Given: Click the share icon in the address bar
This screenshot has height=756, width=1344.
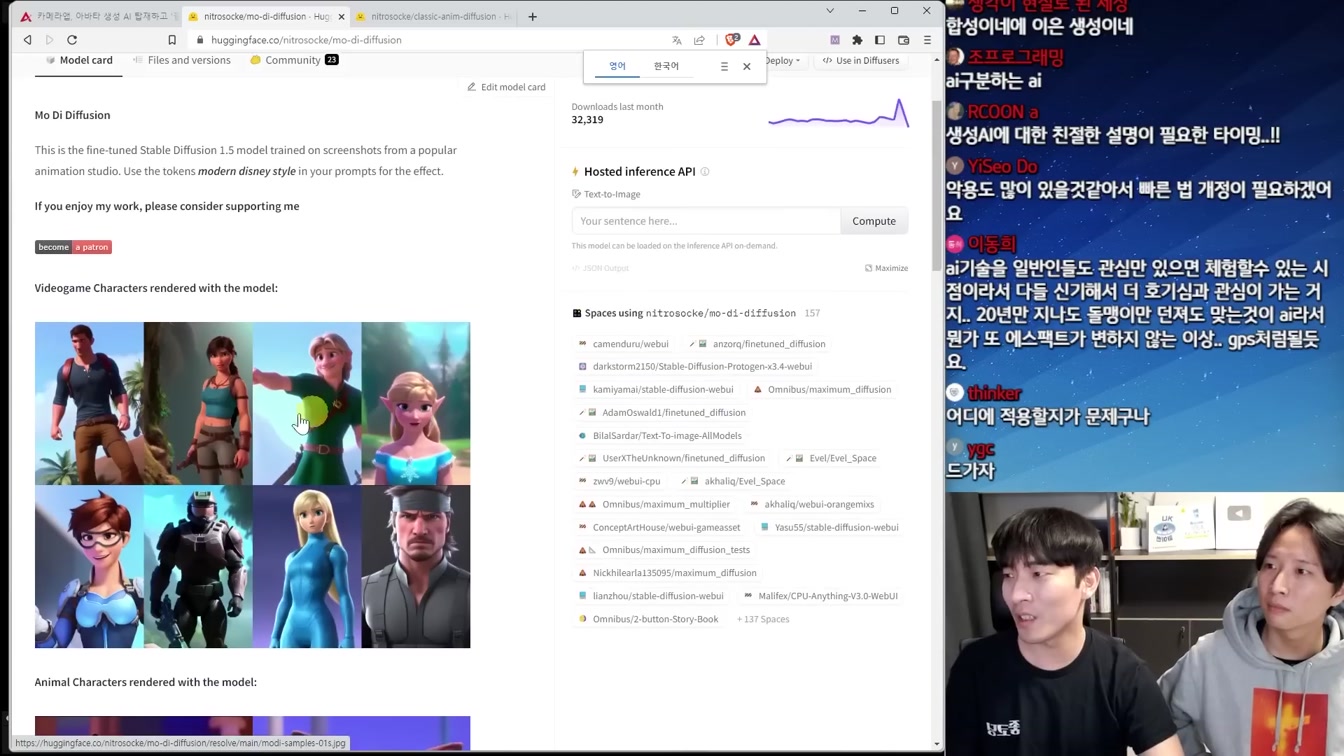Looking at the screenshot, I should click(699, 40).
